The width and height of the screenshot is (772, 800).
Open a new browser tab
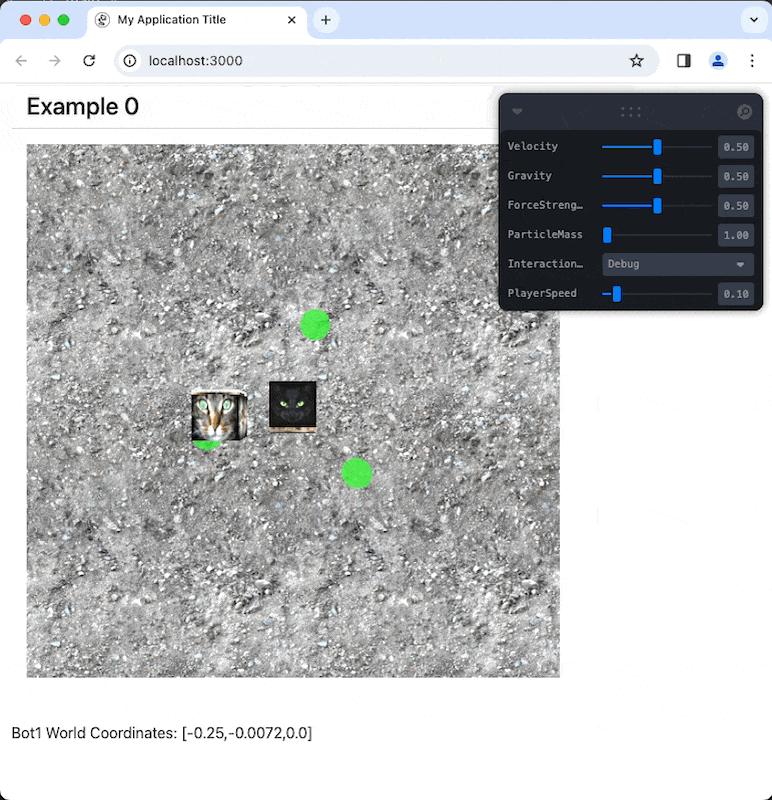tap(326, 20)
